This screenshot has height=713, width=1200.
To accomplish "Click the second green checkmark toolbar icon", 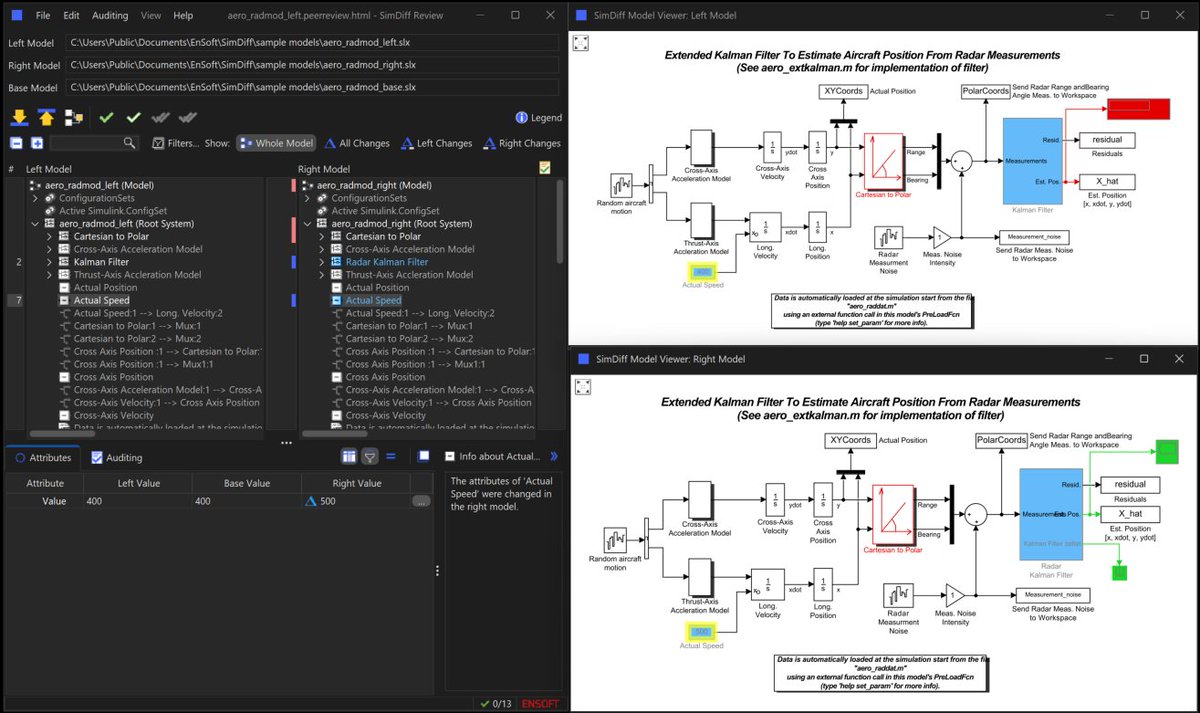I will tap(133, 117).
